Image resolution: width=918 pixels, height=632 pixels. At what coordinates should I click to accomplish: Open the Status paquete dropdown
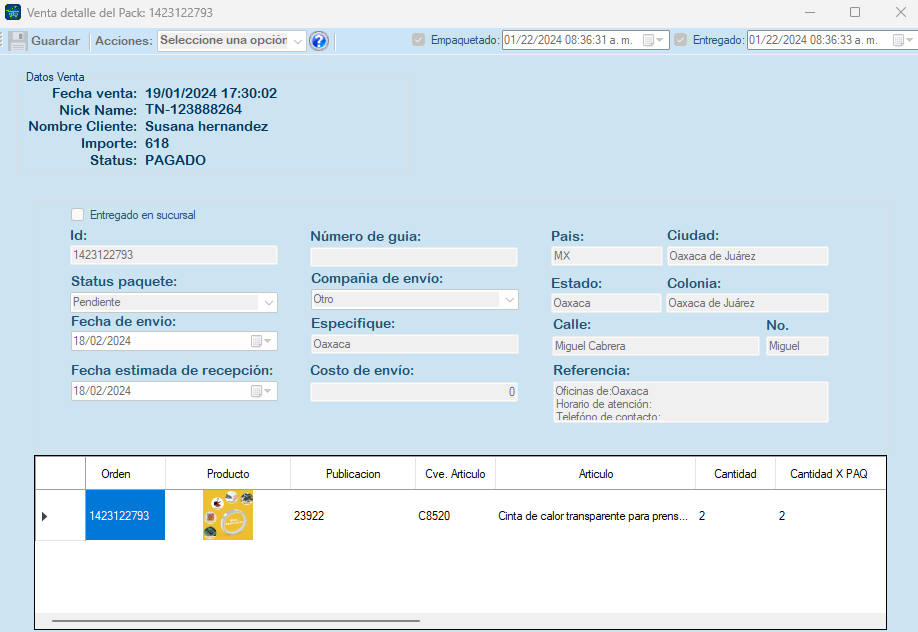point(267,302)
